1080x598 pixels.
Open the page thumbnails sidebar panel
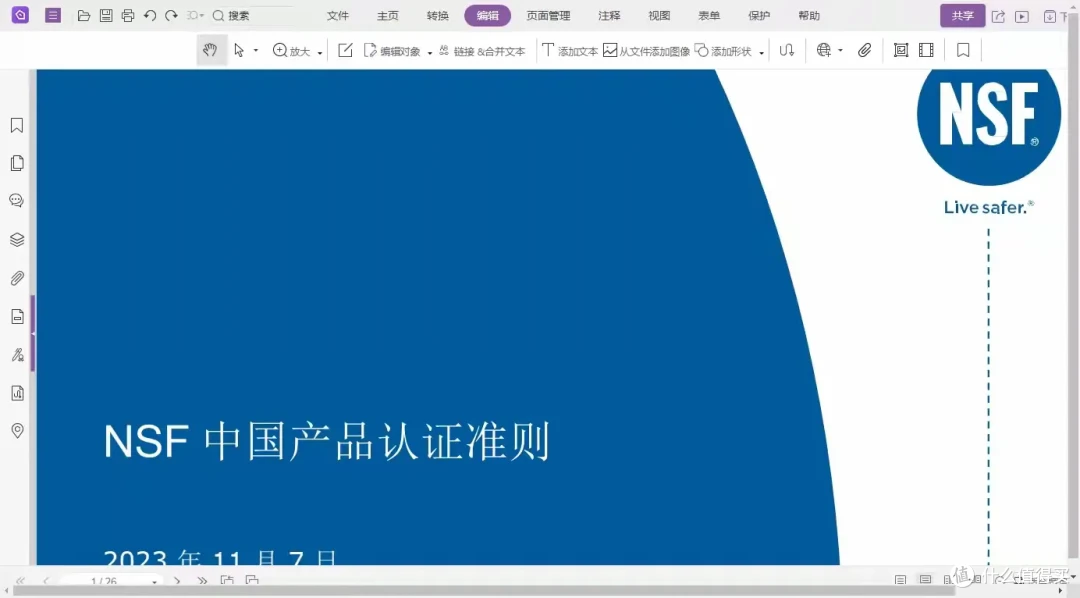17,163
